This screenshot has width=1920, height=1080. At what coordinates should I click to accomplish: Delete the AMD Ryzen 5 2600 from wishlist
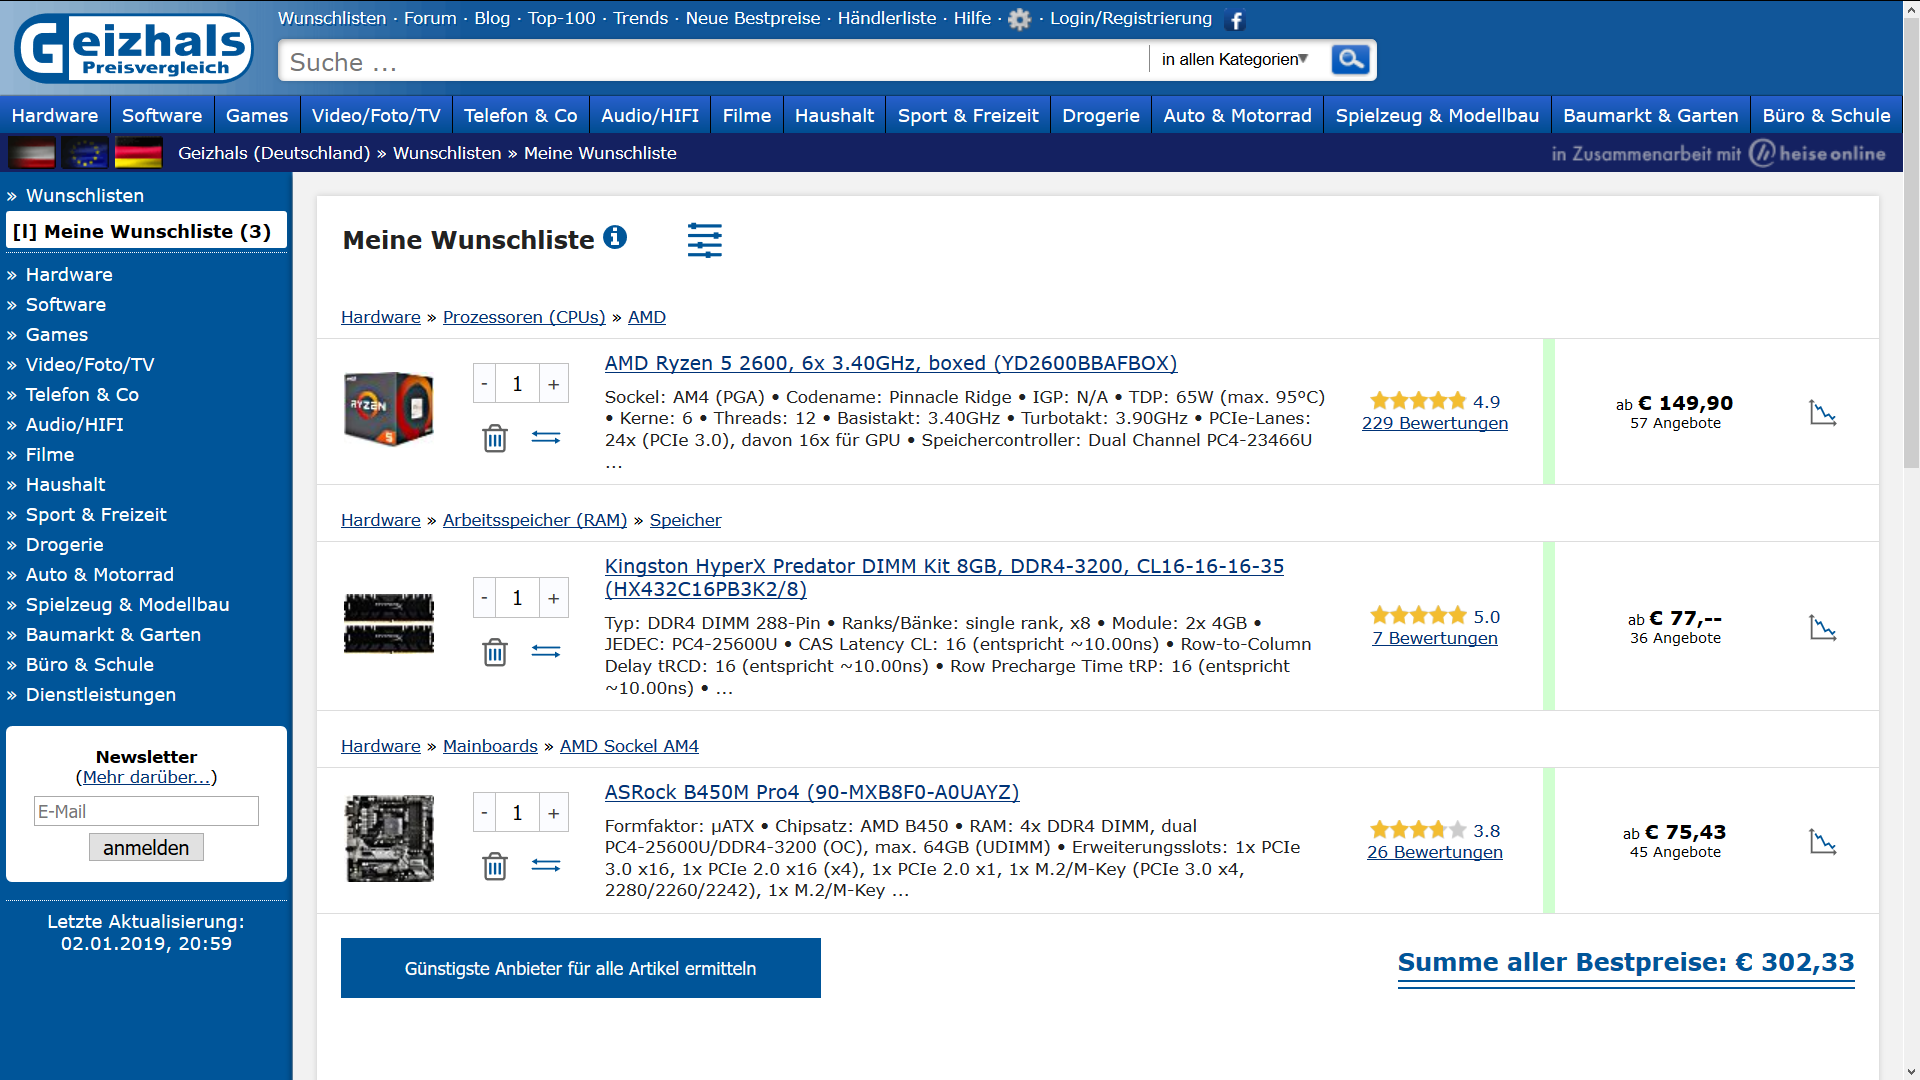[495, 438]
